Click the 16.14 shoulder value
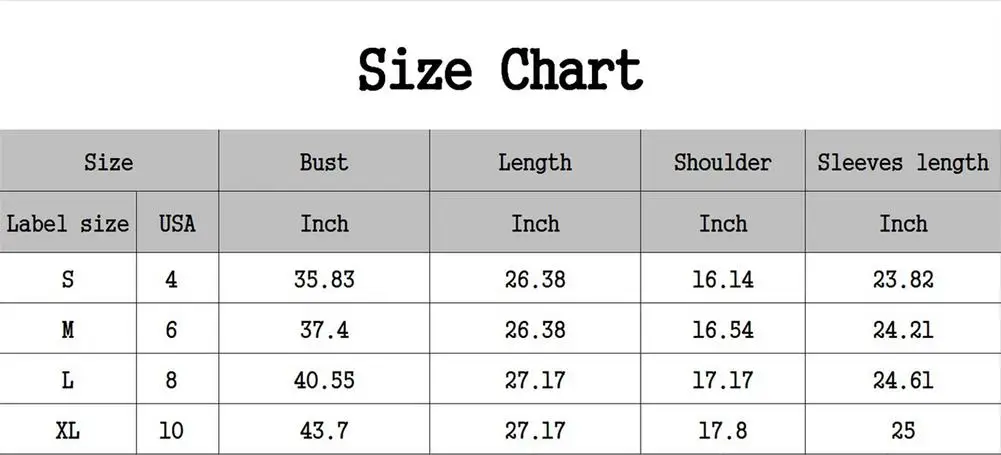This screenshot has height=455, width=1001. (723, 279)
